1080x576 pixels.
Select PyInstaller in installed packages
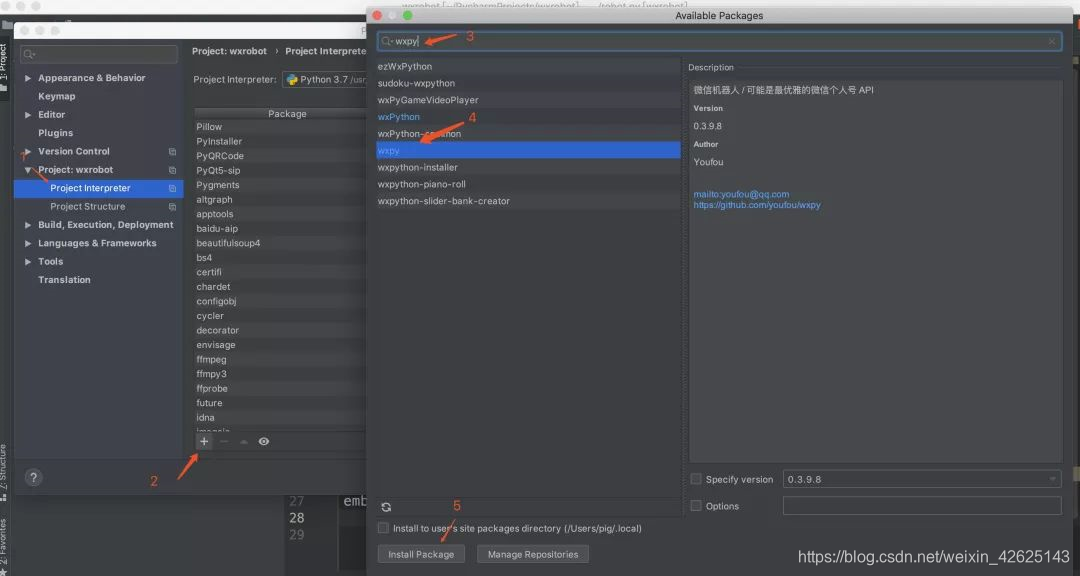coord(280,141)
